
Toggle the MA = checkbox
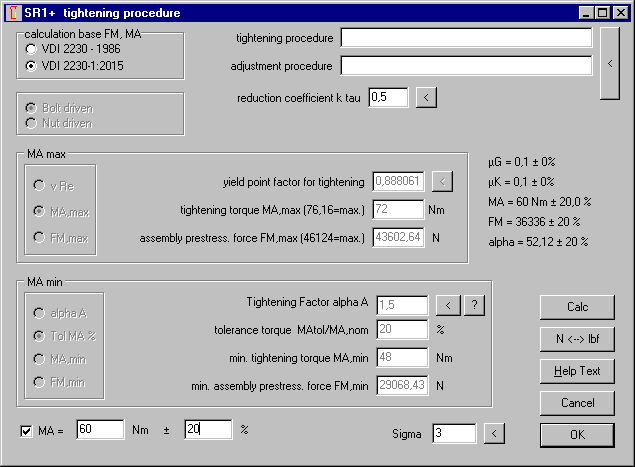point(27,431)
